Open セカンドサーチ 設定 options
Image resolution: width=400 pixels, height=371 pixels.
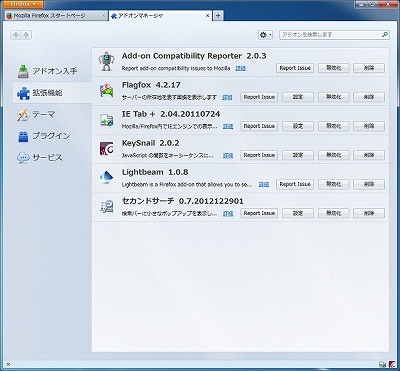(298, 213)
